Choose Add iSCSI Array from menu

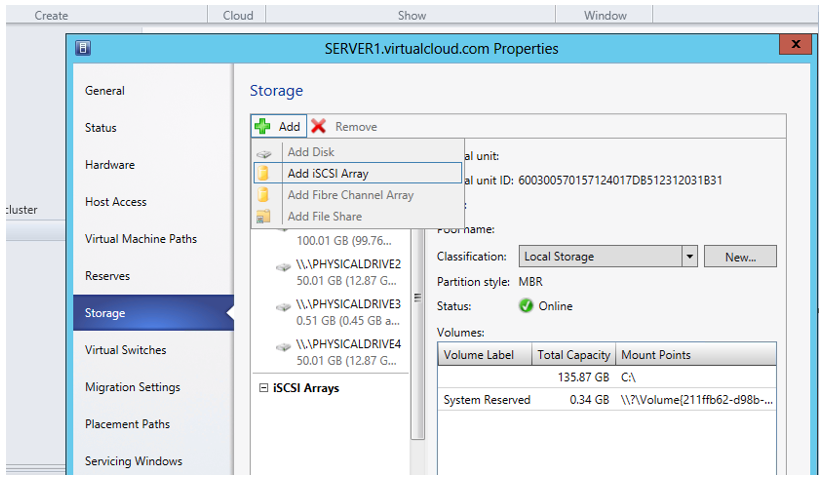coord(328,174)
